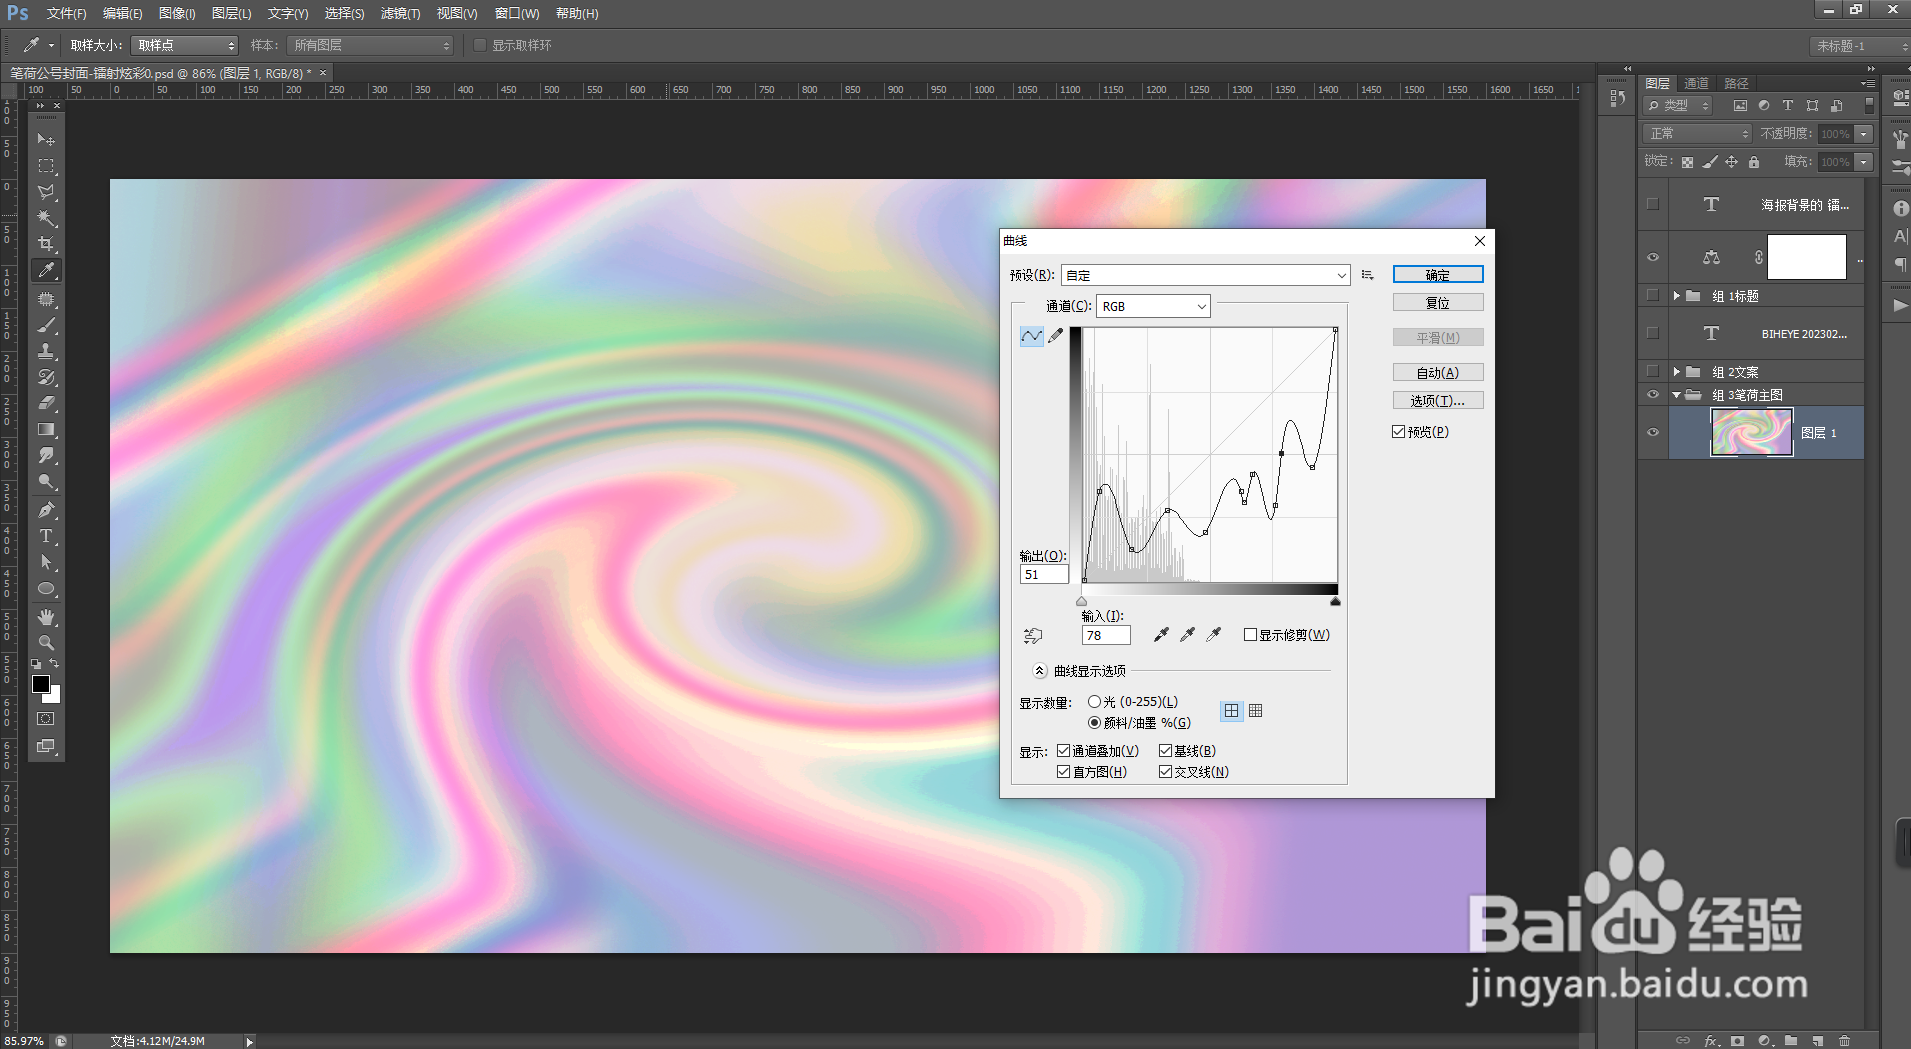
Task: Choose the pencil draw-curve icon in Curves
Action: (1056, 336)
